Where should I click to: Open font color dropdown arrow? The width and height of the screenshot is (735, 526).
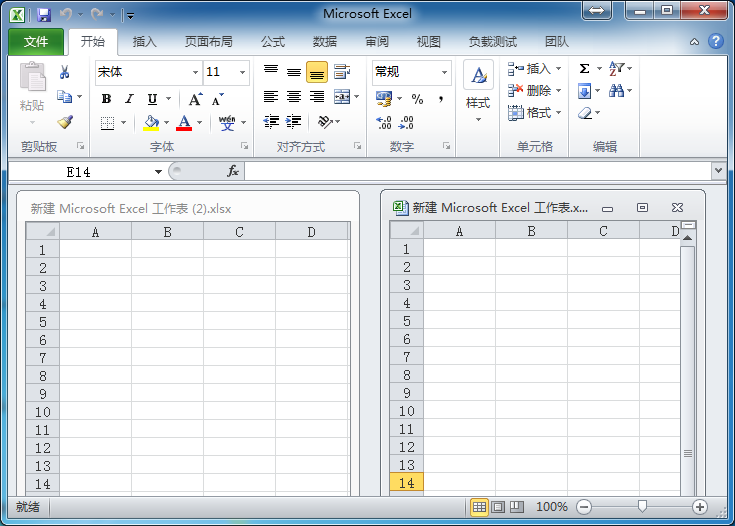(199, 123)
